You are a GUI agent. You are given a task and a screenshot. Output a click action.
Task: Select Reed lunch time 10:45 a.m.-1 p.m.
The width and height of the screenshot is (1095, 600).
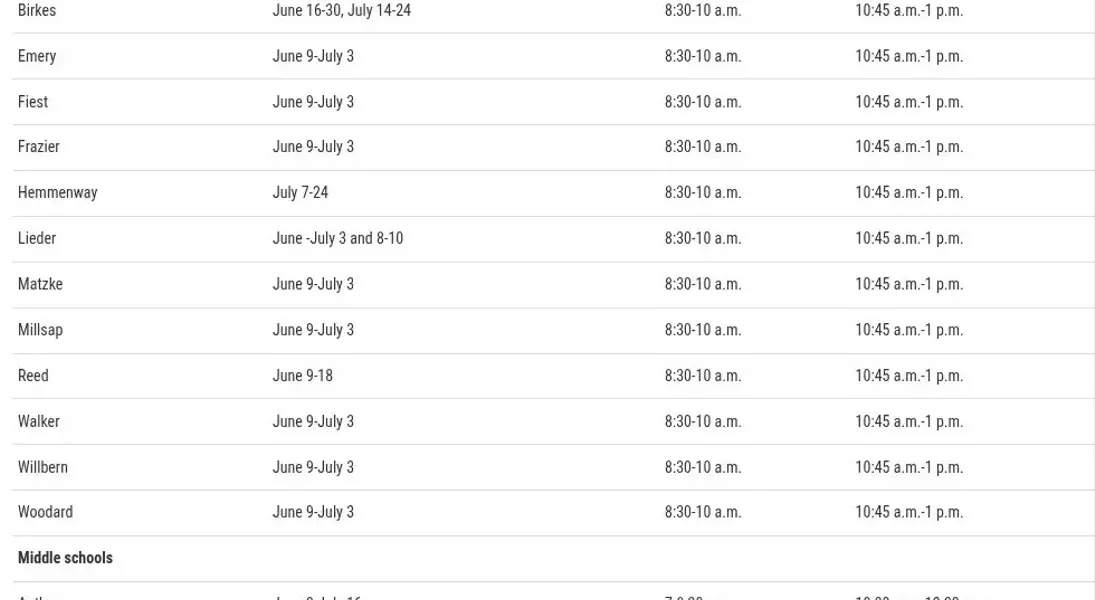(x=909, y=376)
